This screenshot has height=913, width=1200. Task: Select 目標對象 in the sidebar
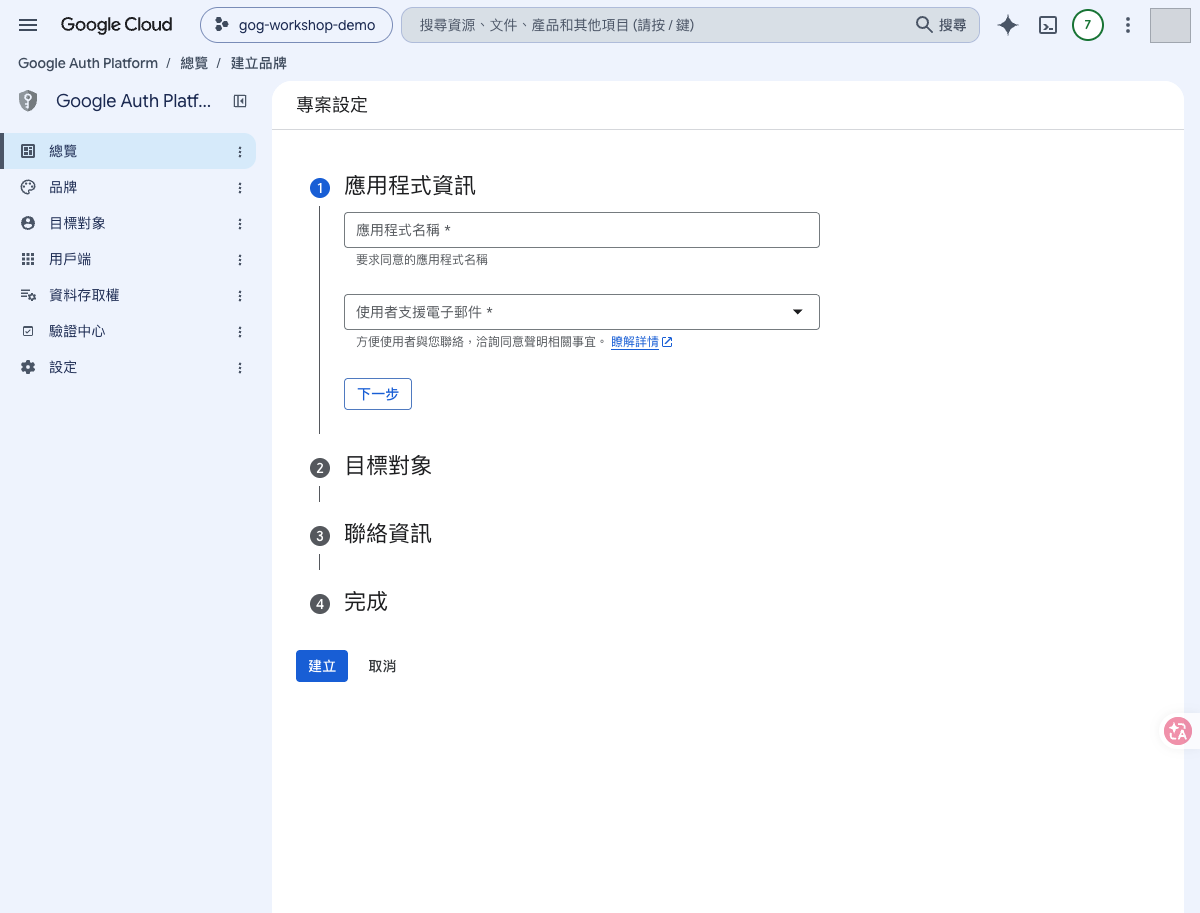pos(128,223)
